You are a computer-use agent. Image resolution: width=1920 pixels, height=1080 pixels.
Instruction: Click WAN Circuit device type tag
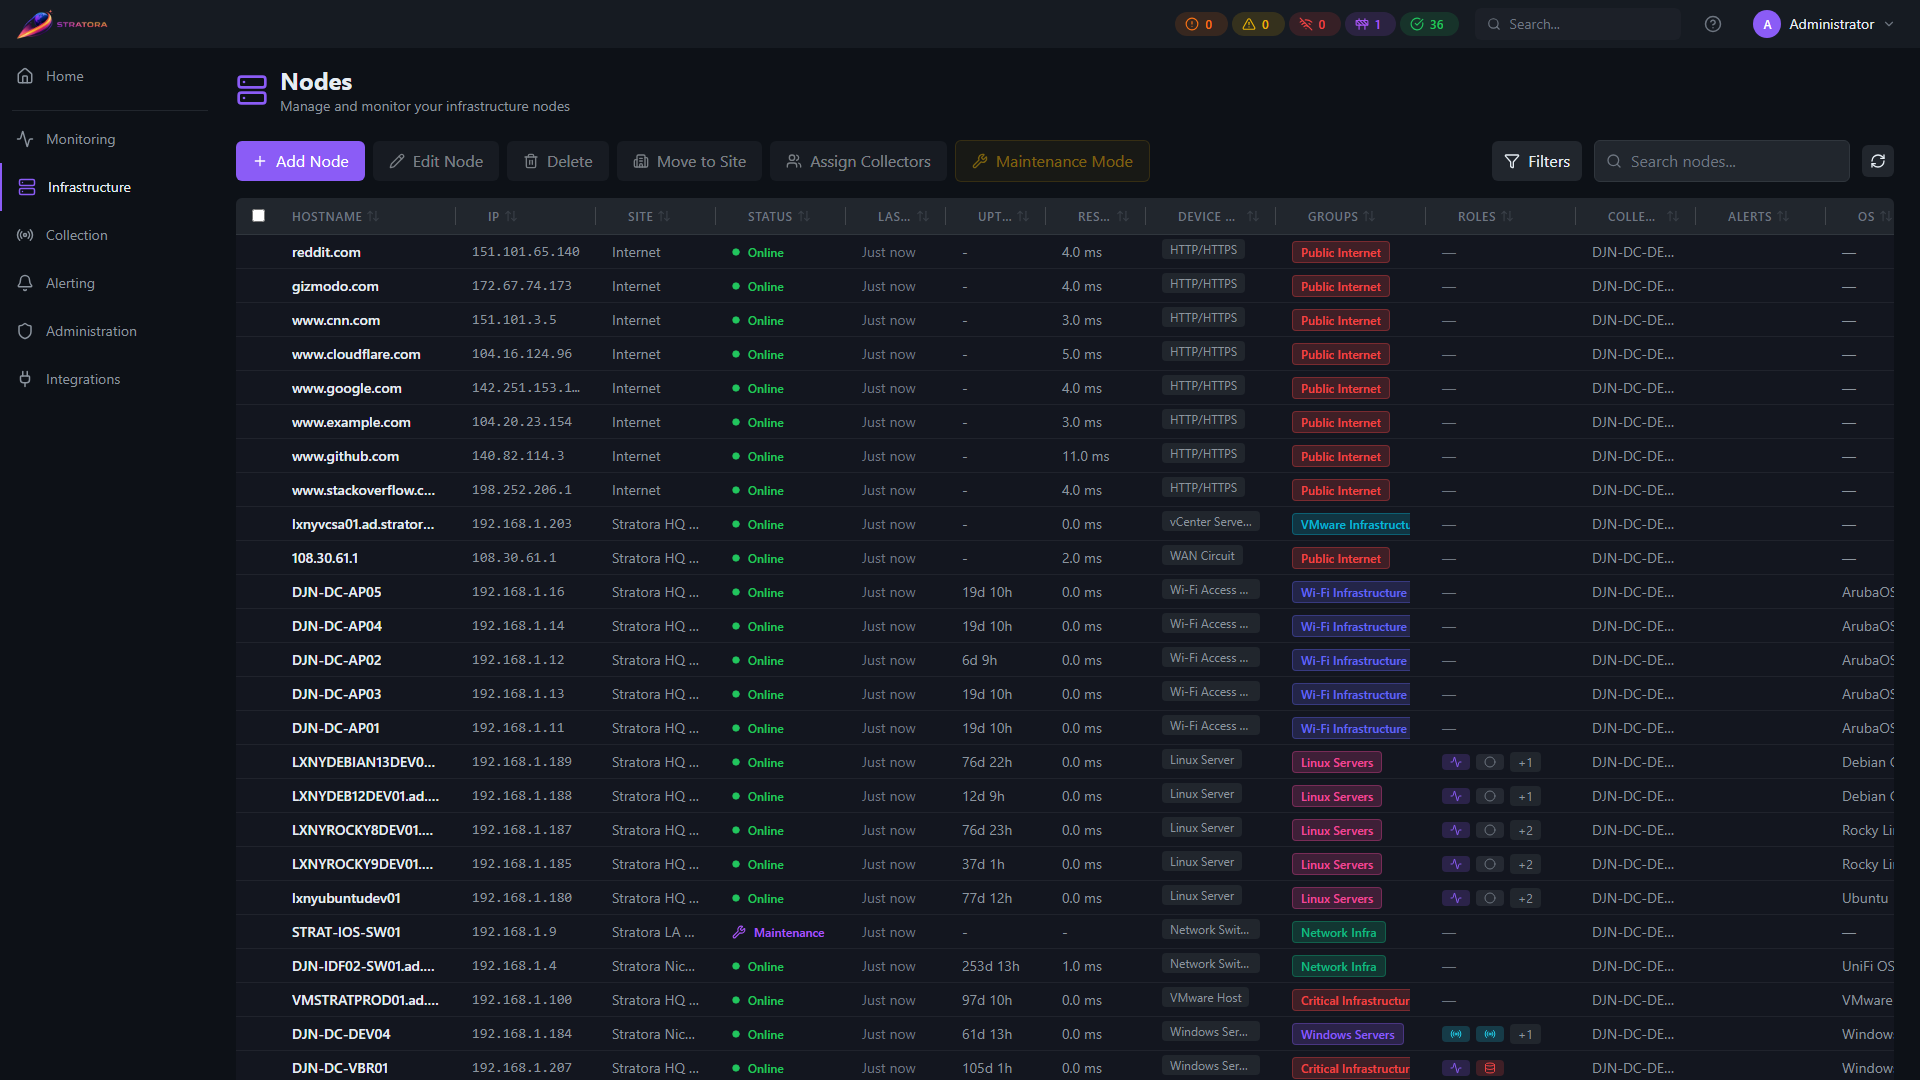[x=1202, y=556]
